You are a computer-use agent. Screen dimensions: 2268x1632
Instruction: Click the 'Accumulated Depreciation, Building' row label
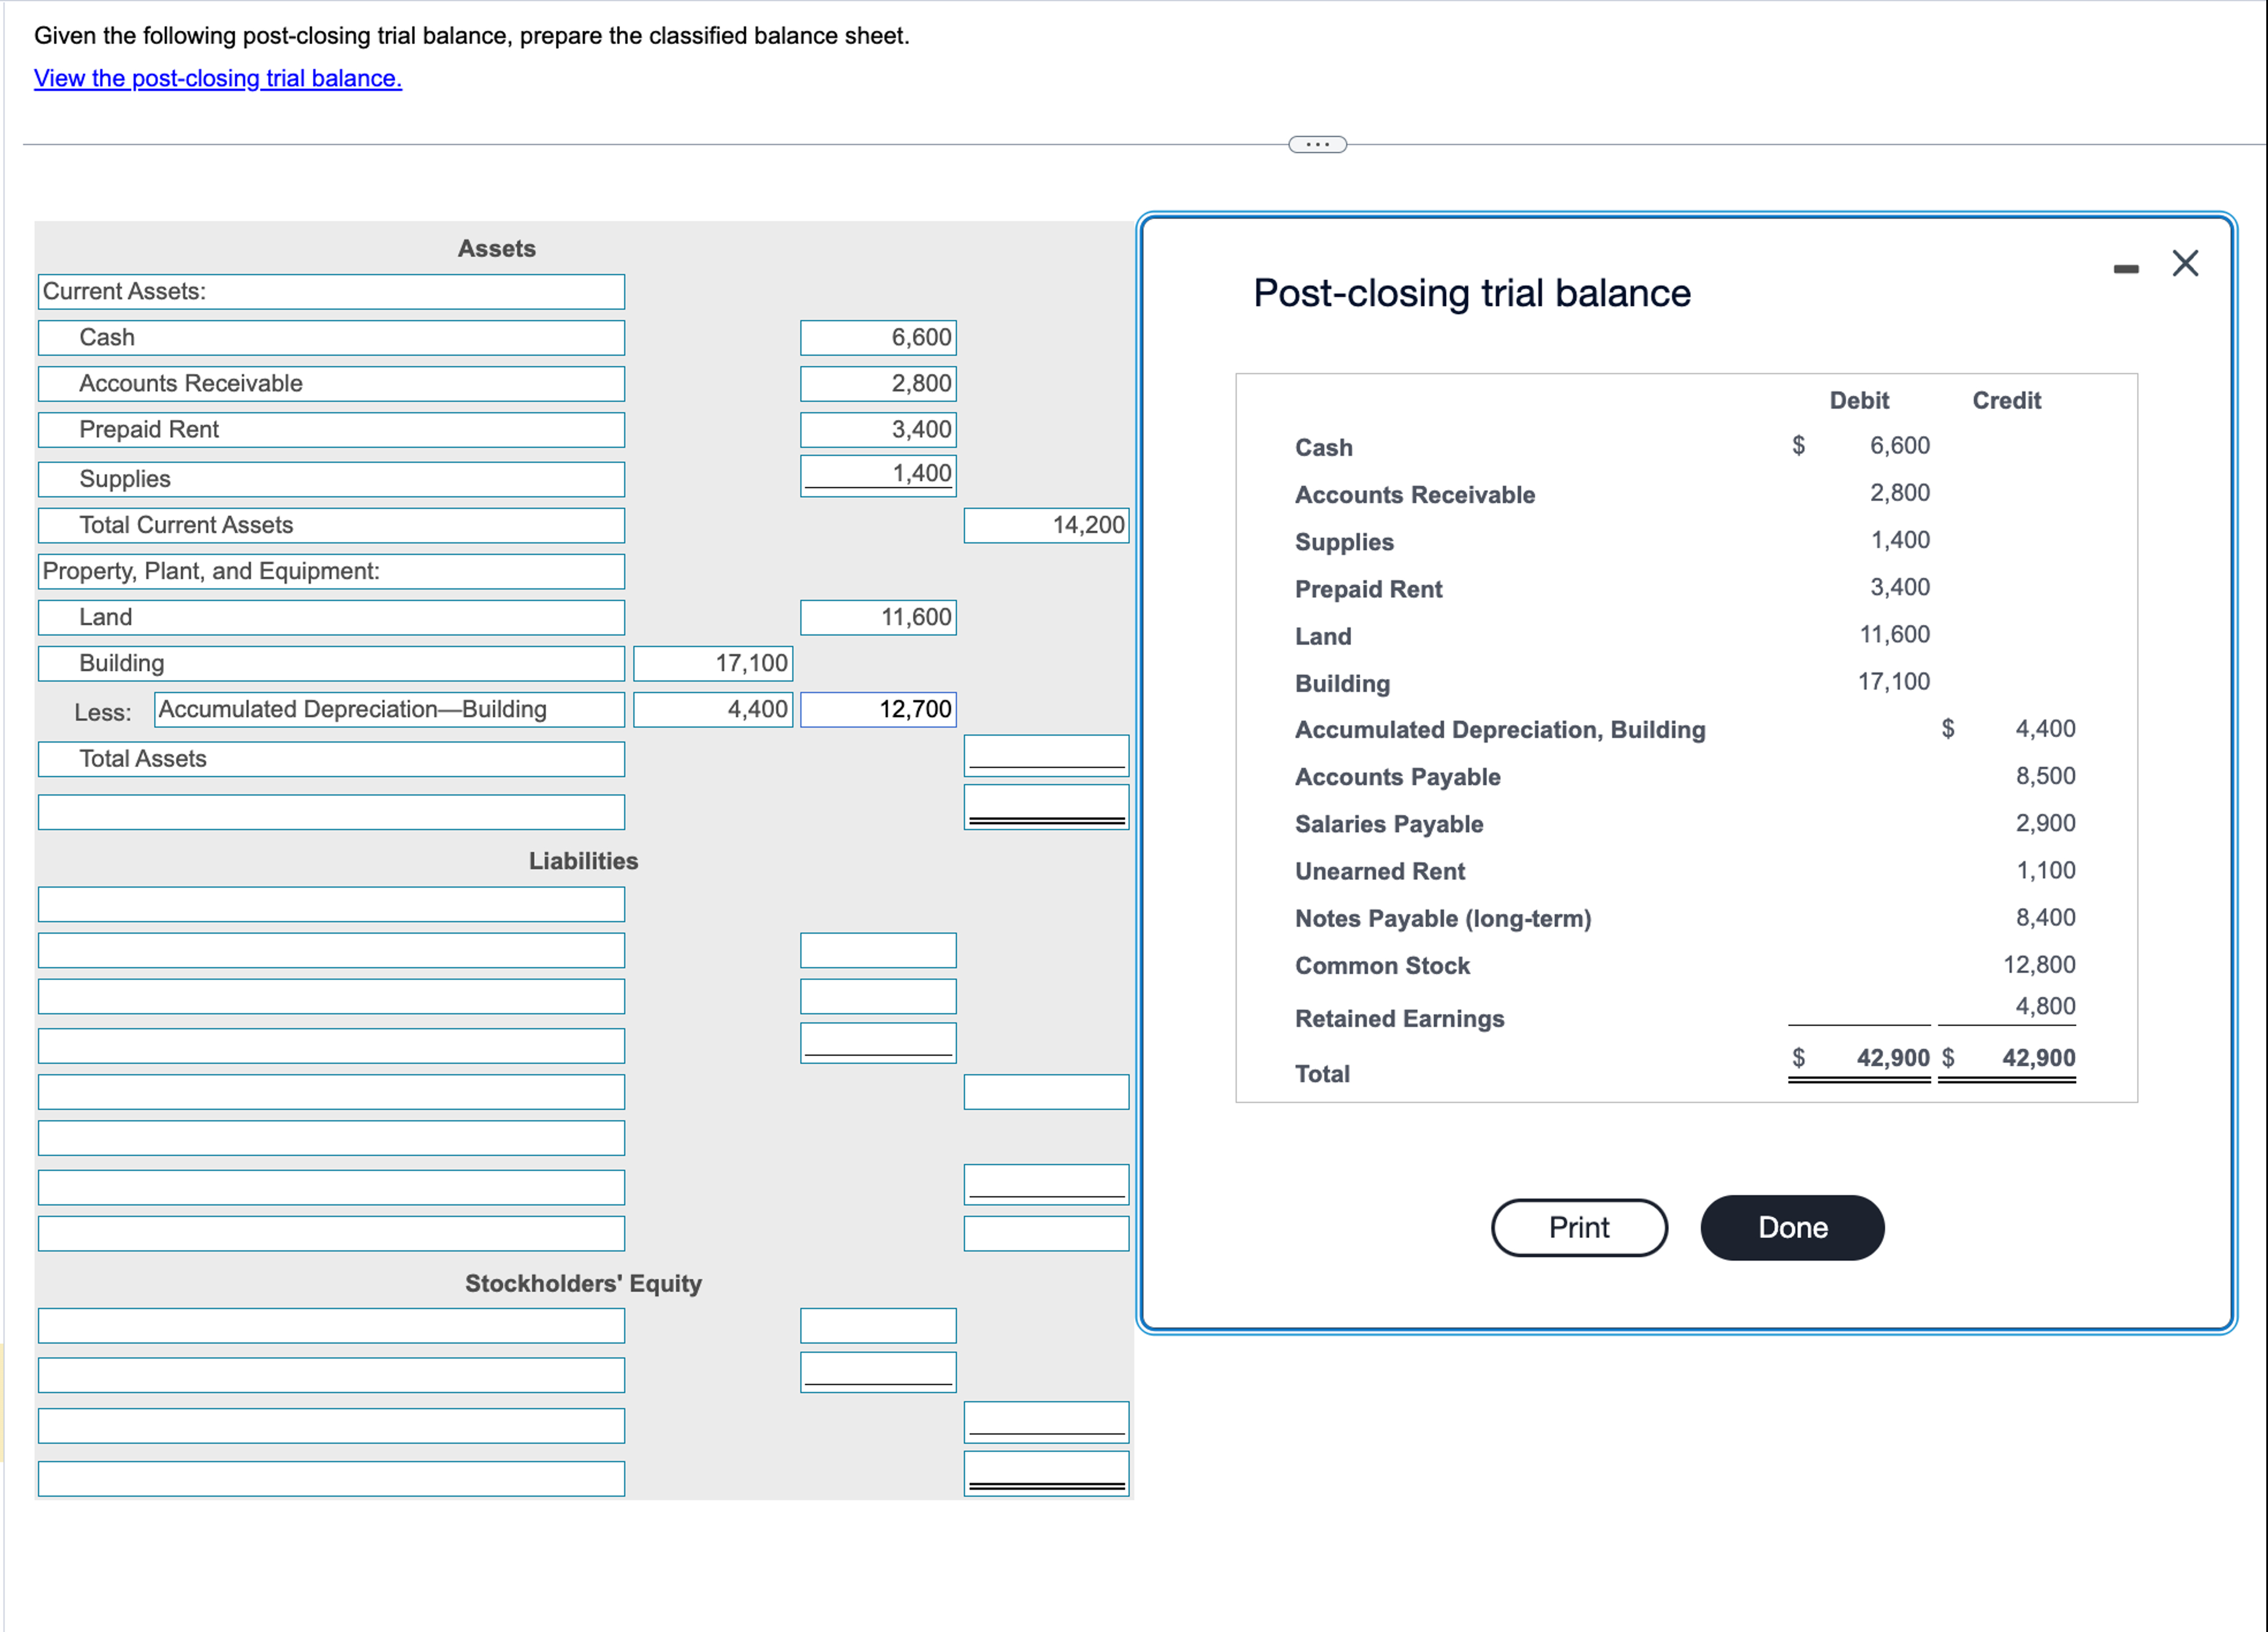[x=1500, y=730]
